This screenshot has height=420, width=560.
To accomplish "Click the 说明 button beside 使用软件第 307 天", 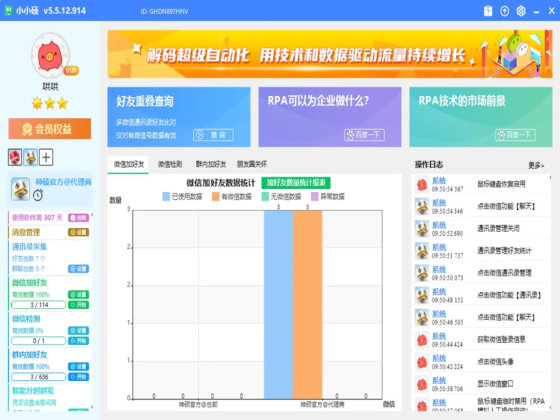I will [x=78, y=218].
